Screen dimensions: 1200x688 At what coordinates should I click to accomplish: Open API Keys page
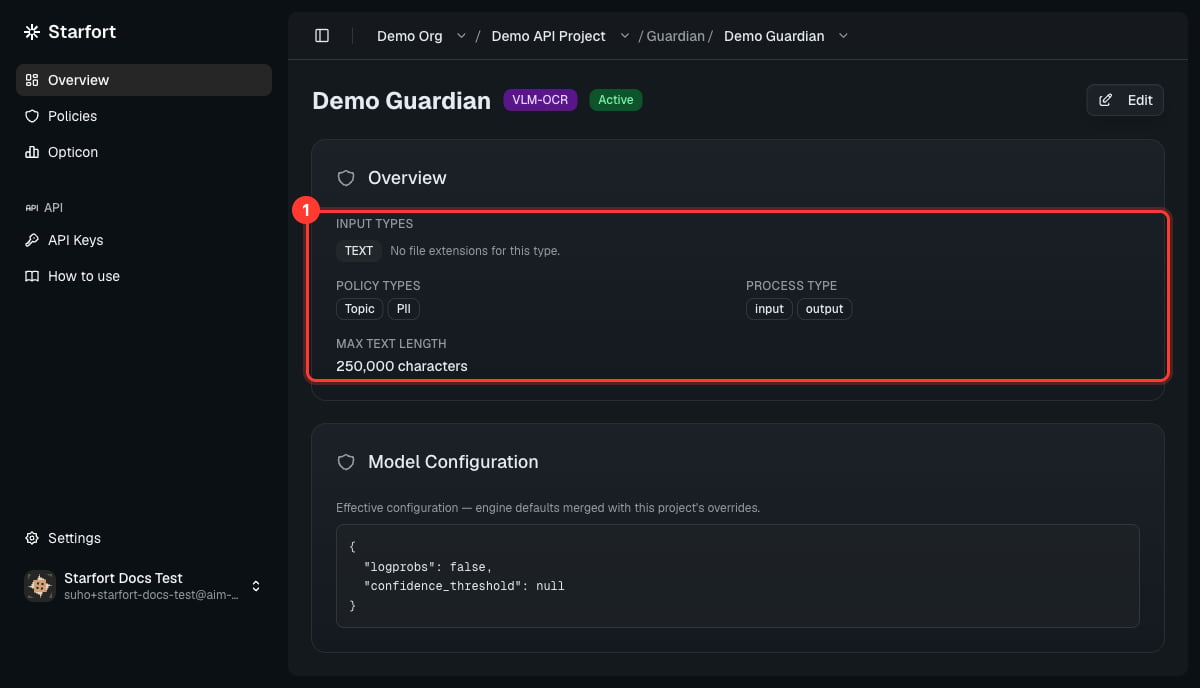pyautogui.click(x=144, y=240)
